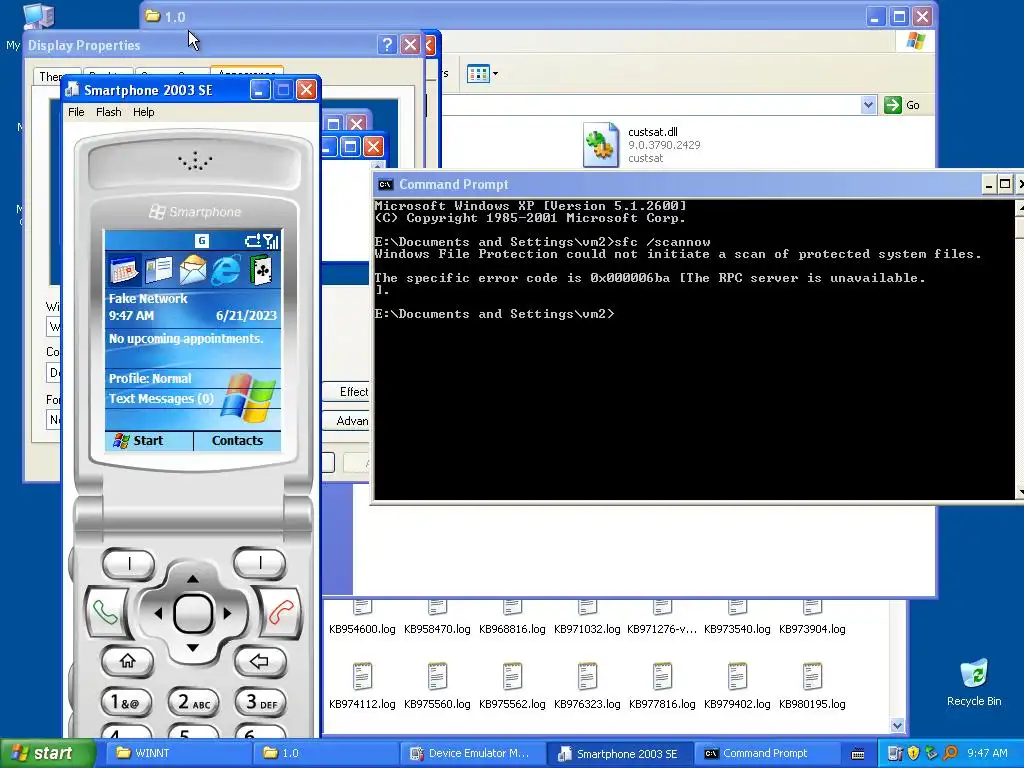
Task: Open Contacts card icon on smartphone screen
Action: click(159, 270)
